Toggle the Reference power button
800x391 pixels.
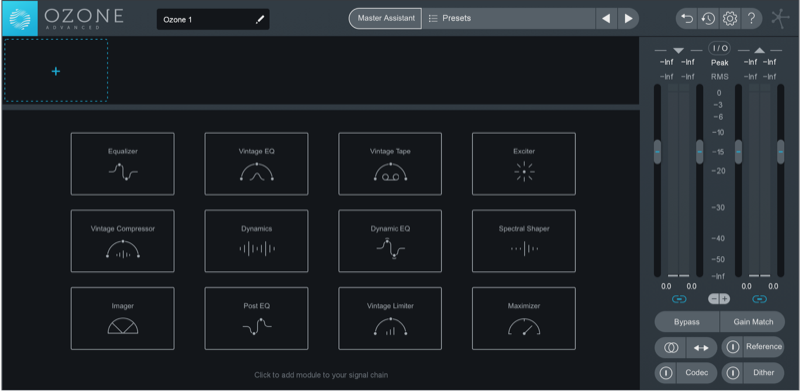(x=733, y=347)
